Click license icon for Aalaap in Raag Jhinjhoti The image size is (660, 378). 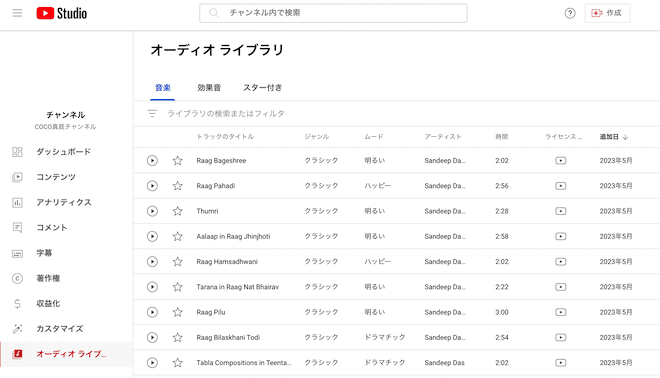tap(561, 236)
